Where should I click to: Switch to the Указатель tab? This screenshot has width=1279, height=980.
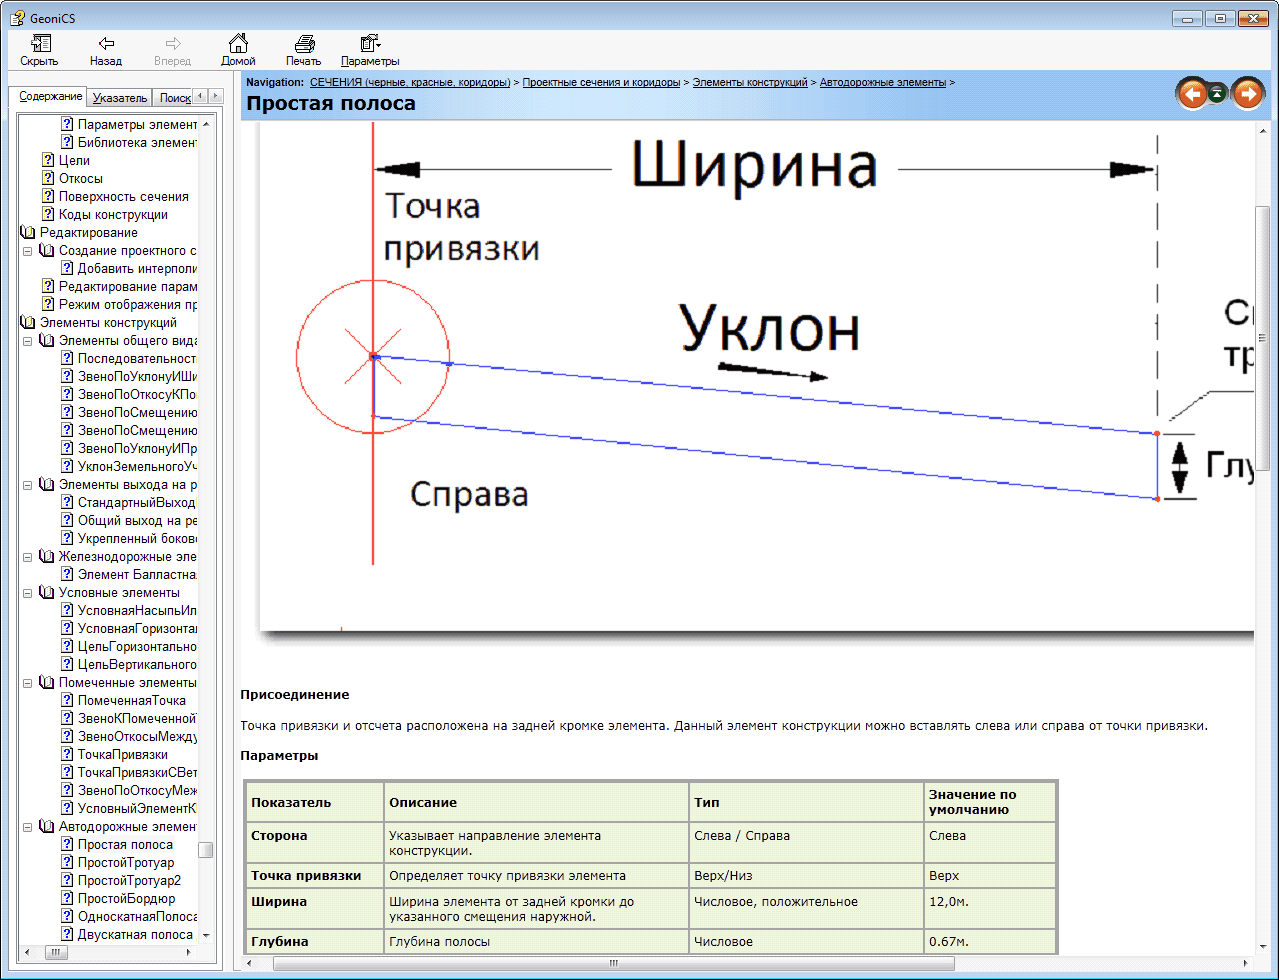point(120,98)
